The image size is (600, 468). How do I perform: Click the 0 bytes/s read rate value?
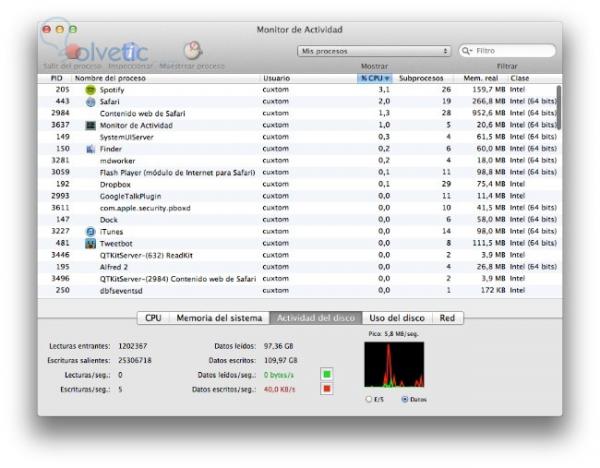pos(279,375)
